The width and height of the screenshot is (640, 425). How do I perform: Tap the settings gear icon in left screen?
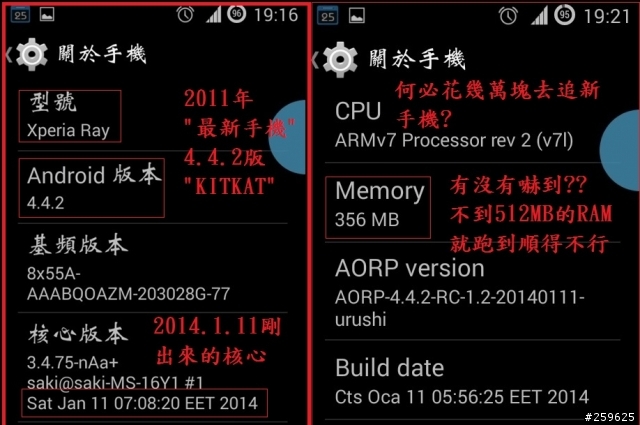click(x=32, y=54)
